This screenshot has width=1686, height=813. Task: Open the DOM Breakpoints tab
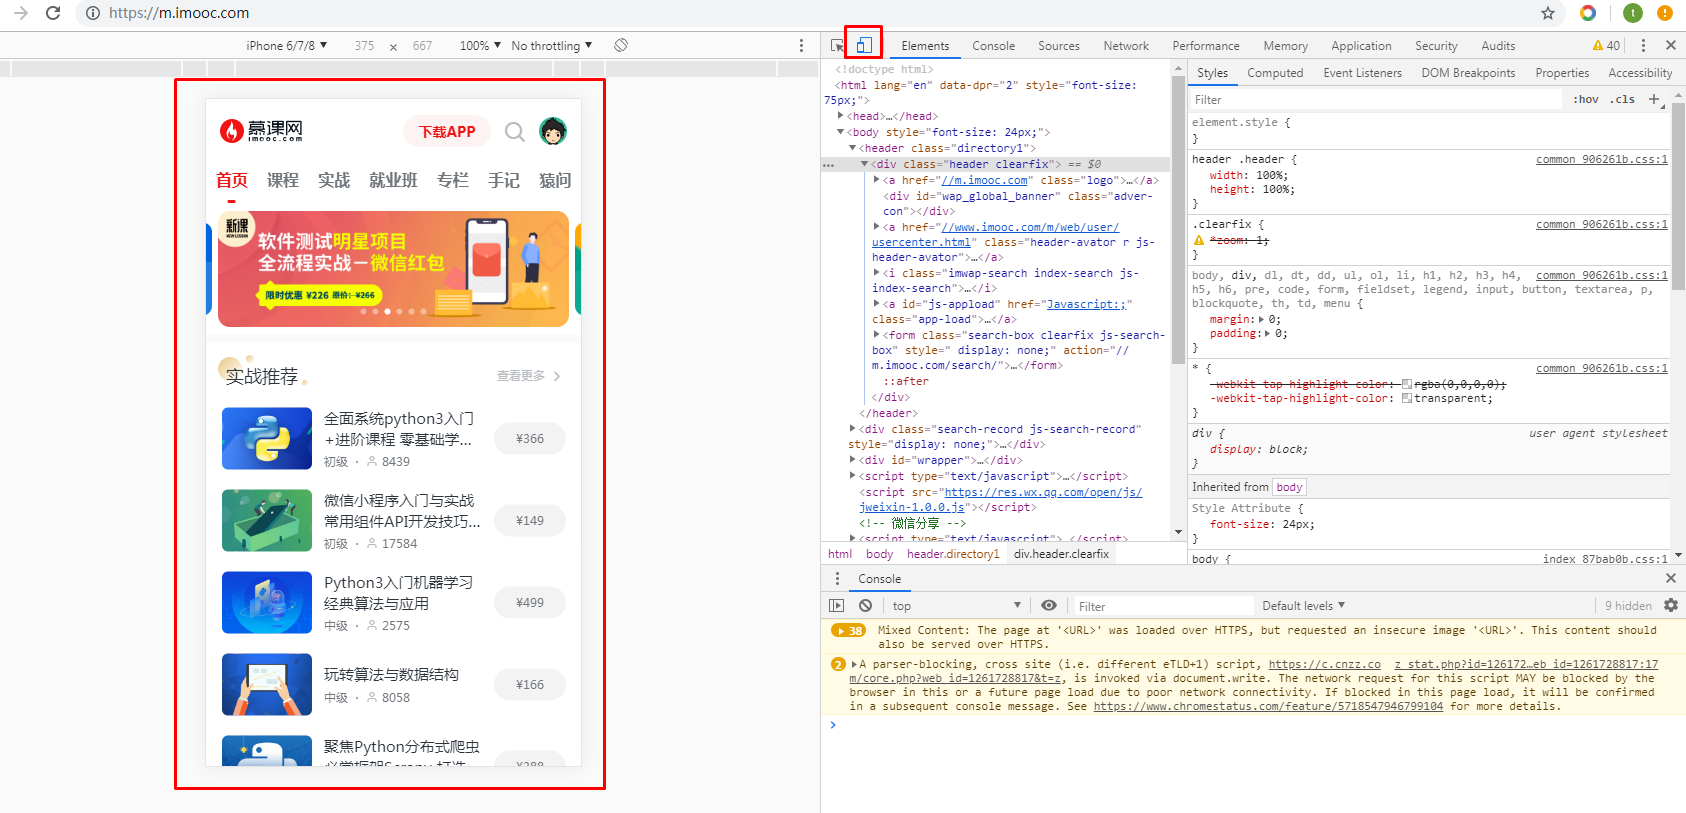click(x=1468, y=73)
